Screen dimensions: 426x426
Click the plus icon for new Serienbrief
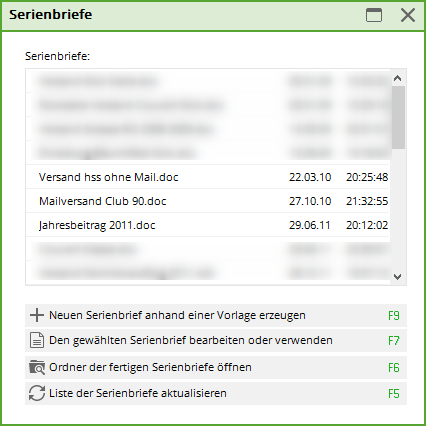point(37,315)
